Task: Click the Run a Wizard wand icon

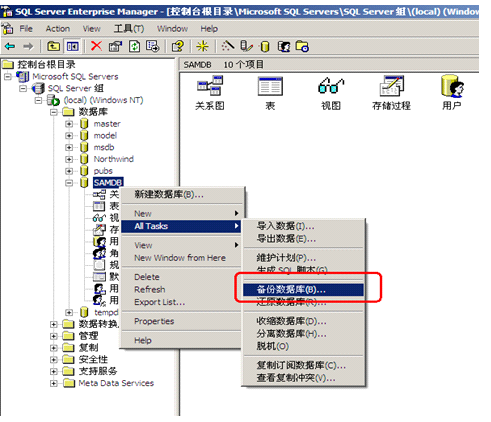Action: (x=228, y=46)
